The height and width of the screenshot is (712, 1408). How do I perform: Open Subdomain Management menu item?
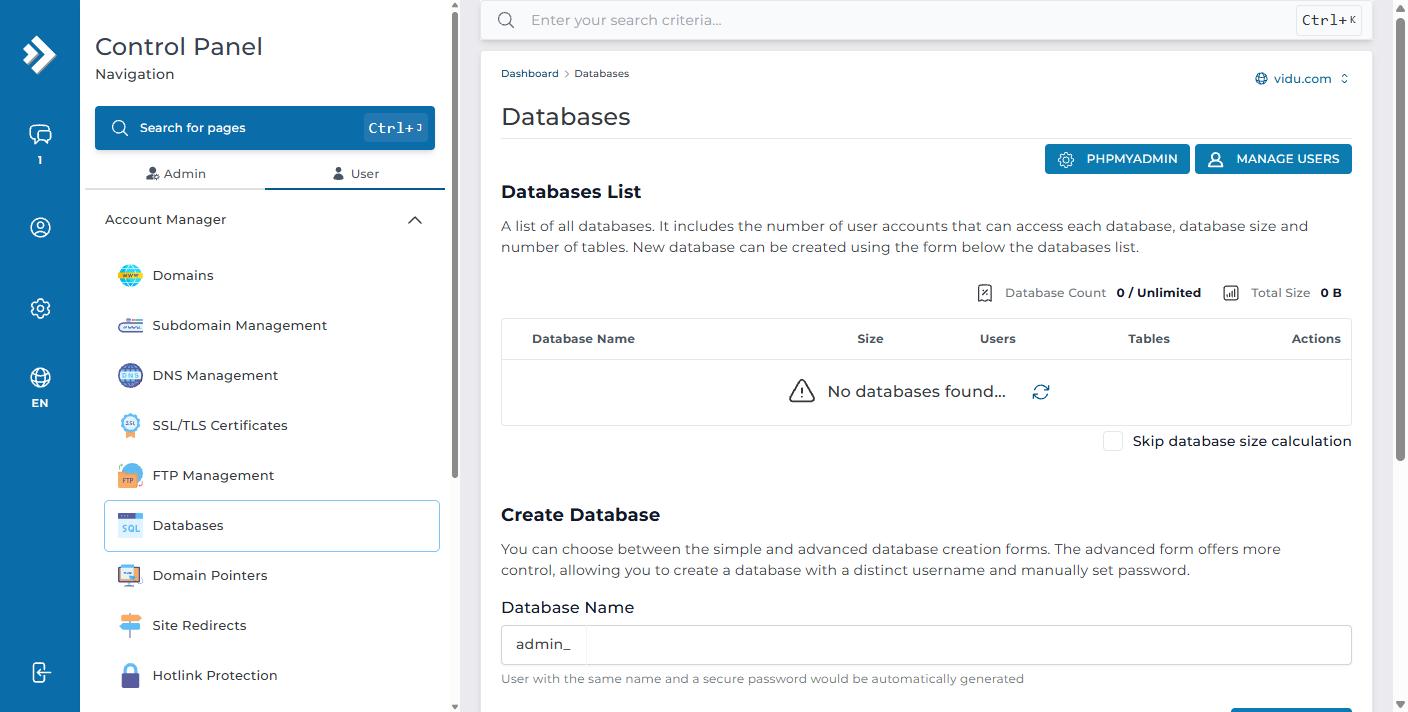coord(272,325)
